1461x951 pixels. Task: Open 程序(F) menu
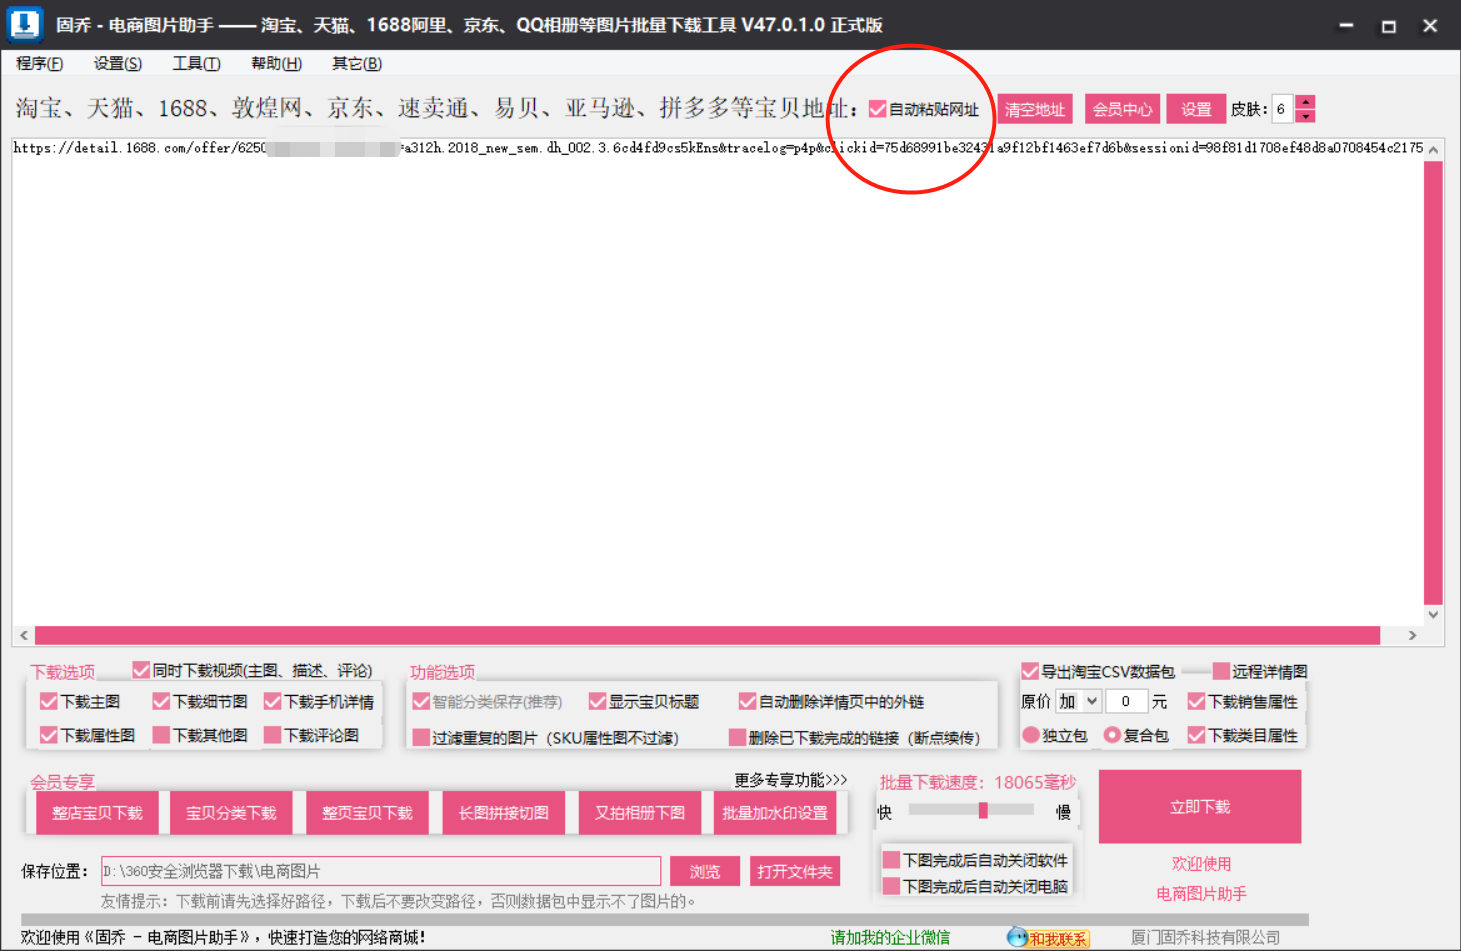(40, 64)
